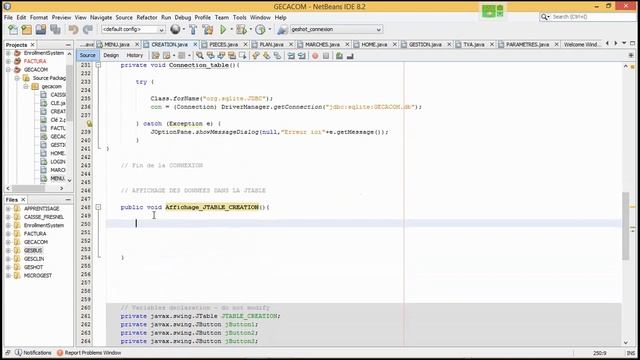Run the project with green play icon

pos(223,29)
